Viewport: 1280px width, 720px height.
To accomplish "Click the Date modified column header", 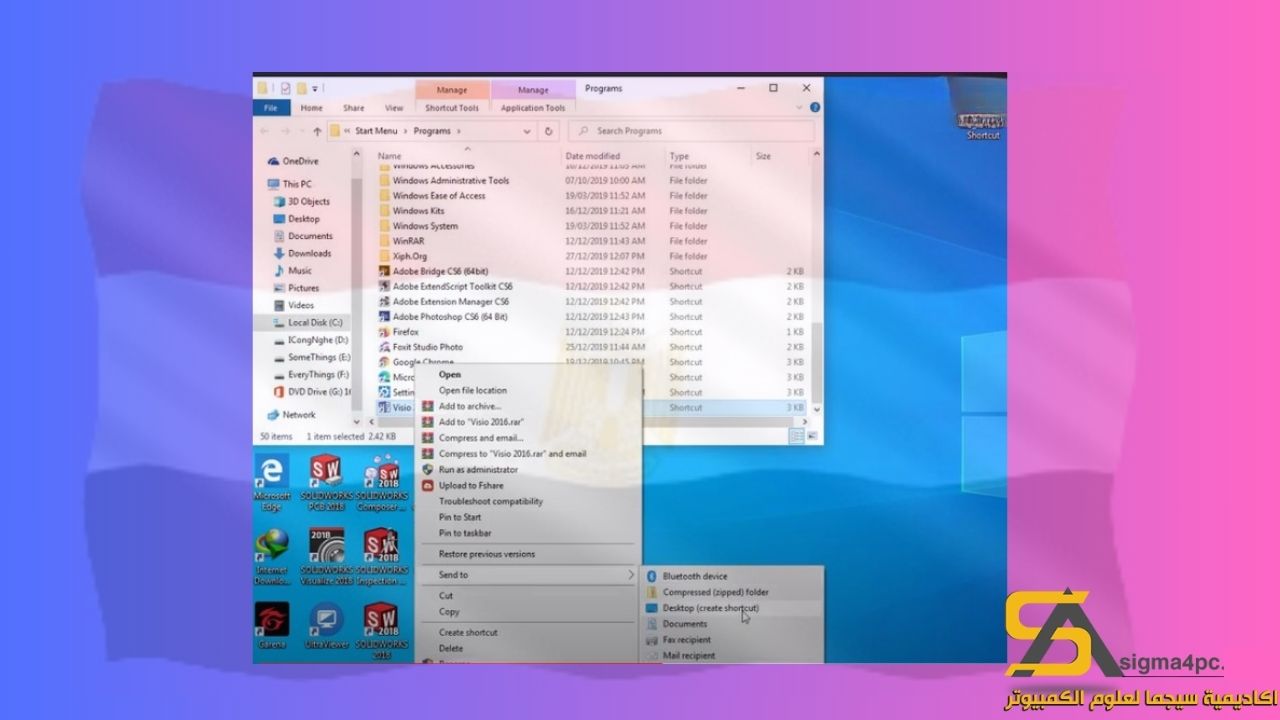I will tap(593, 156).
